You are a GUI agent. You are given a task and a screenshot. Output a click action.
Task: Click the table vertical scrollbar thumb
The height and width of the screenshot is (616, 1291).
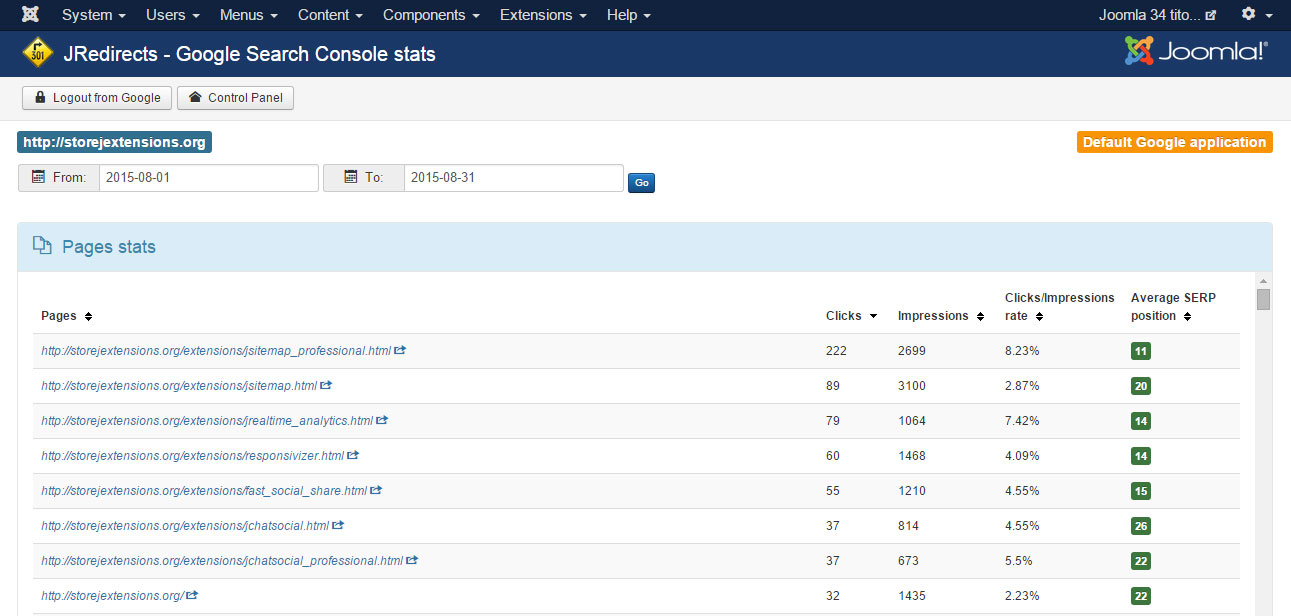[1263, 300]
